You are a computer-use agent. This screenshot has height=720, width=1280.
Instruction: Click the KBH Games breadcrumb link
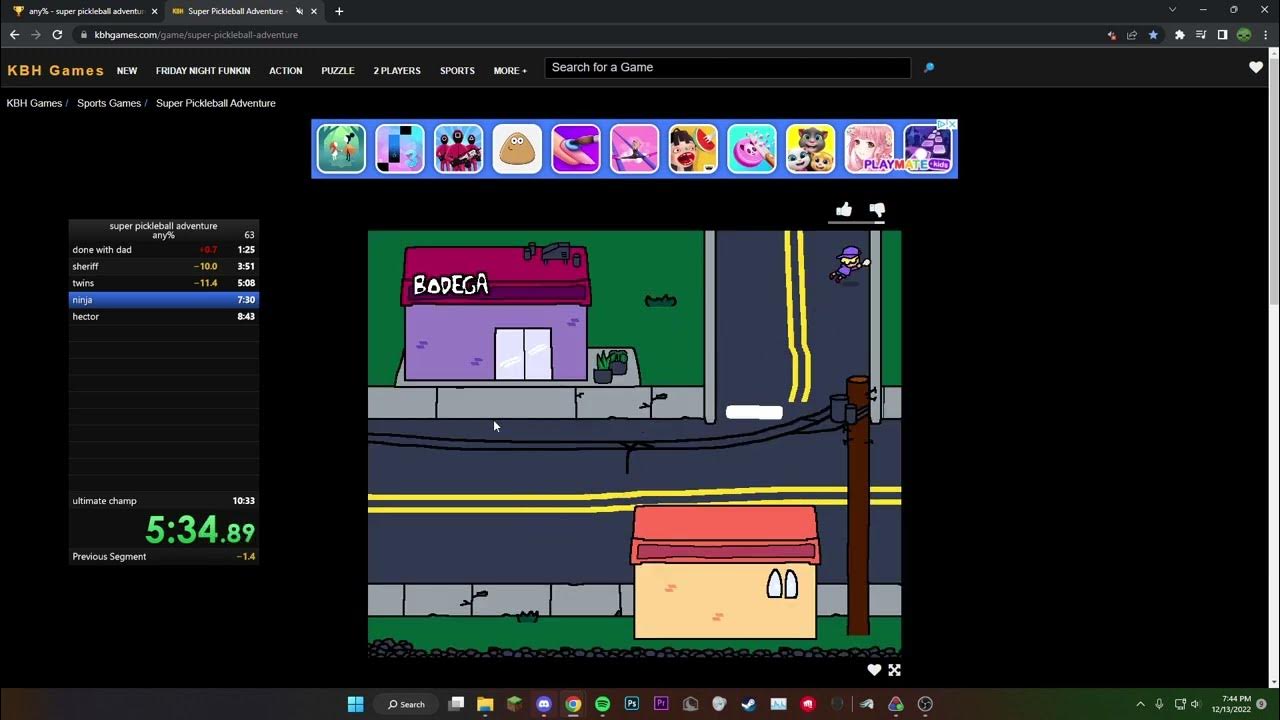34,103
